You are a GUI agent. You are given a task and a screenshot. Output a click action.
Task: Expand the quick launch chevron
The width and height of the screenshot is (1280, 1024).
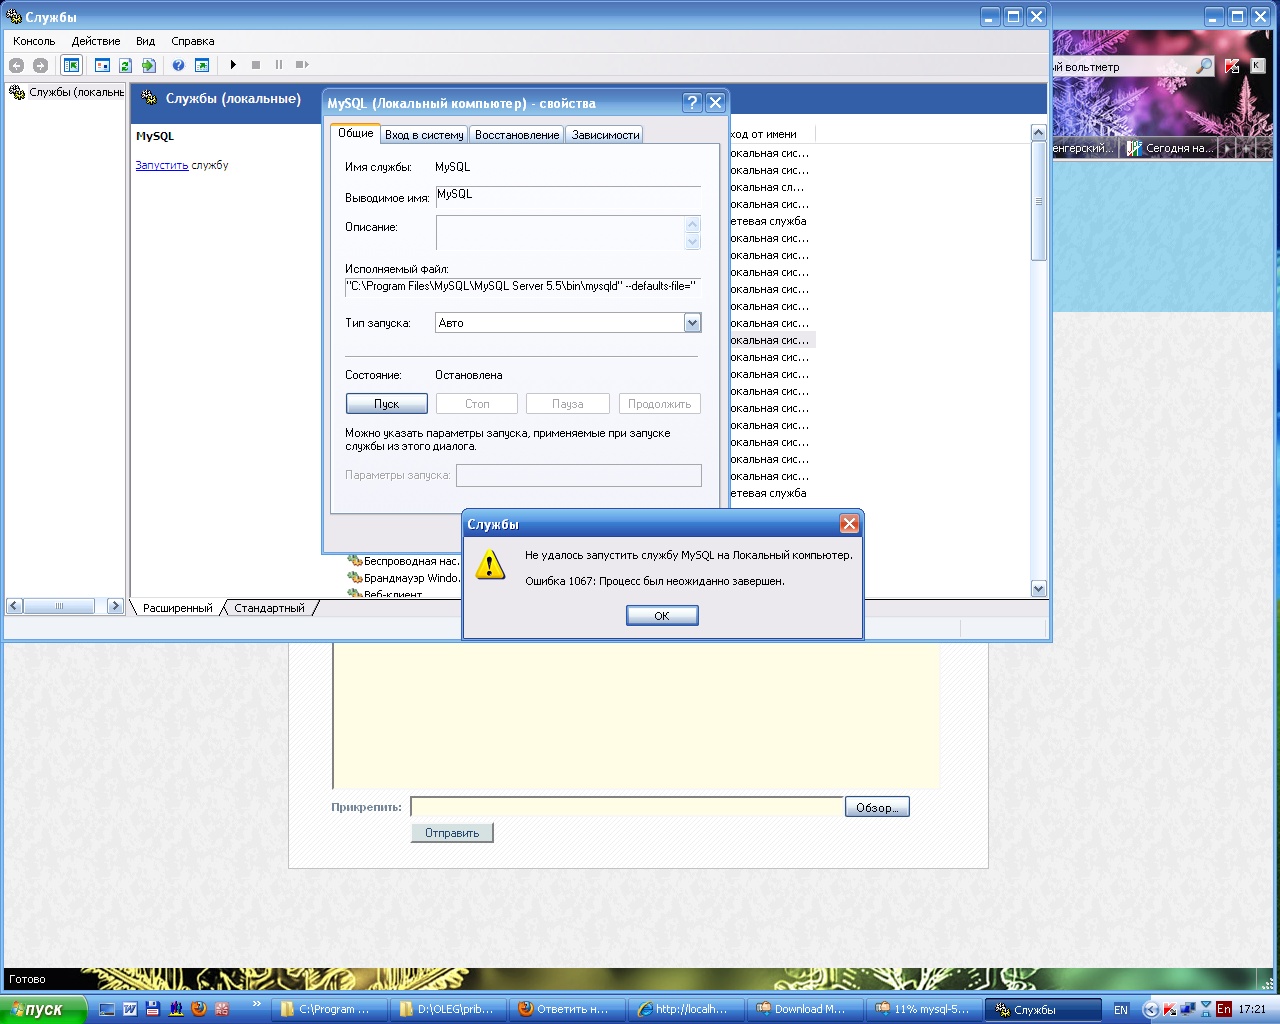point(256,1004)
